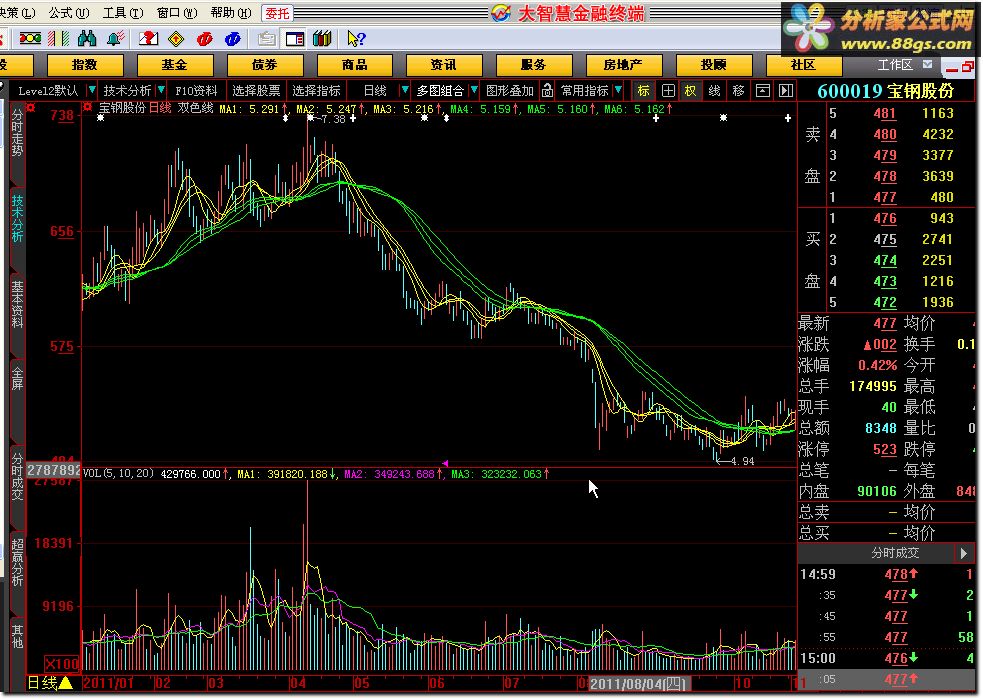Viewport: 983px width, 699px height.
Task: Click the 选择股票 button
Action: tap(256, 90)
